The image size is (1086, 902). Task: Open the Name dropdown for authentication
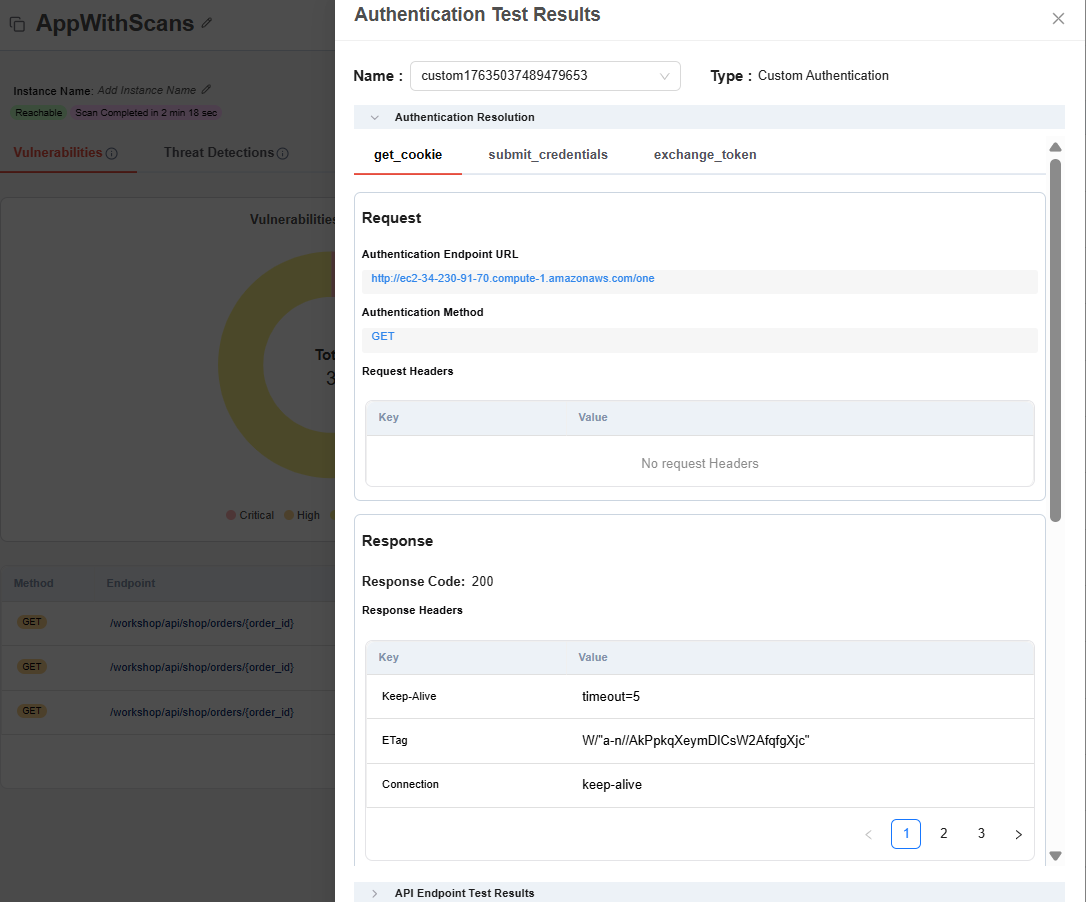coord(545,76)
